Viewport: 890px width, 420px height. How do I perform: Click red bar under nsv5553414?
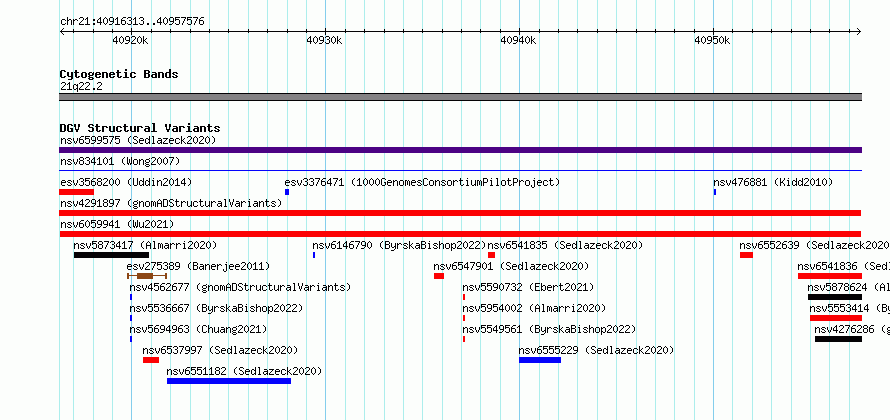(x=836, y=318)
